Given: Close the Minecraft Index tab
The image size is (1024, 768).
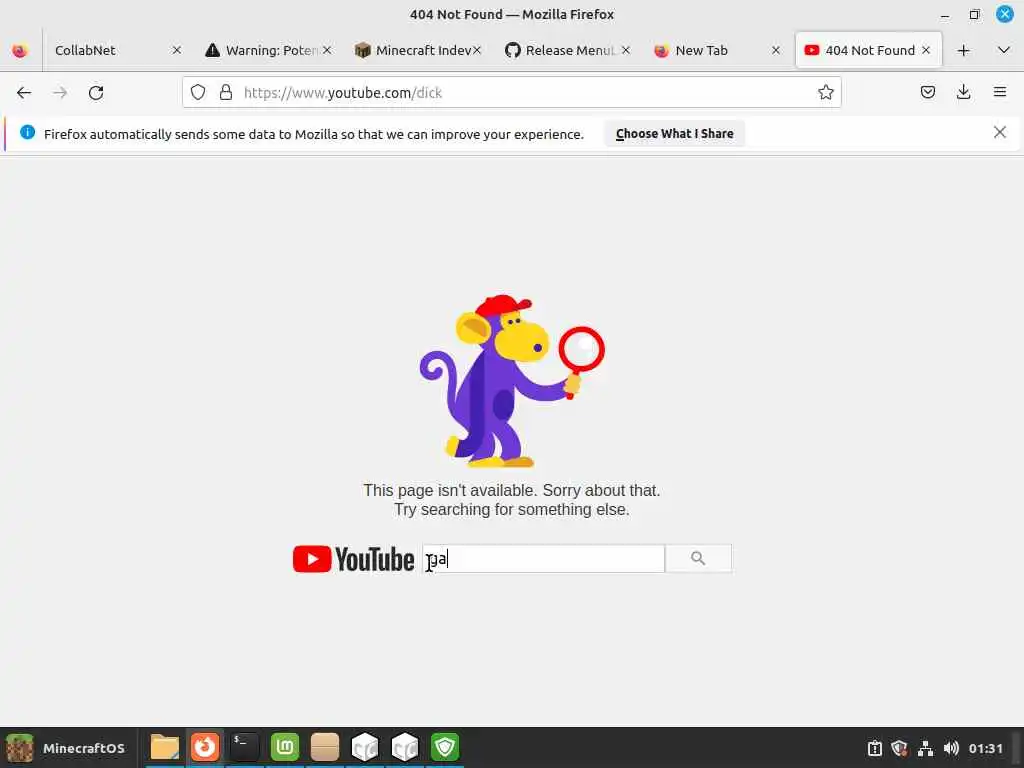Looking at the screenshot, I should coord(477,50).
